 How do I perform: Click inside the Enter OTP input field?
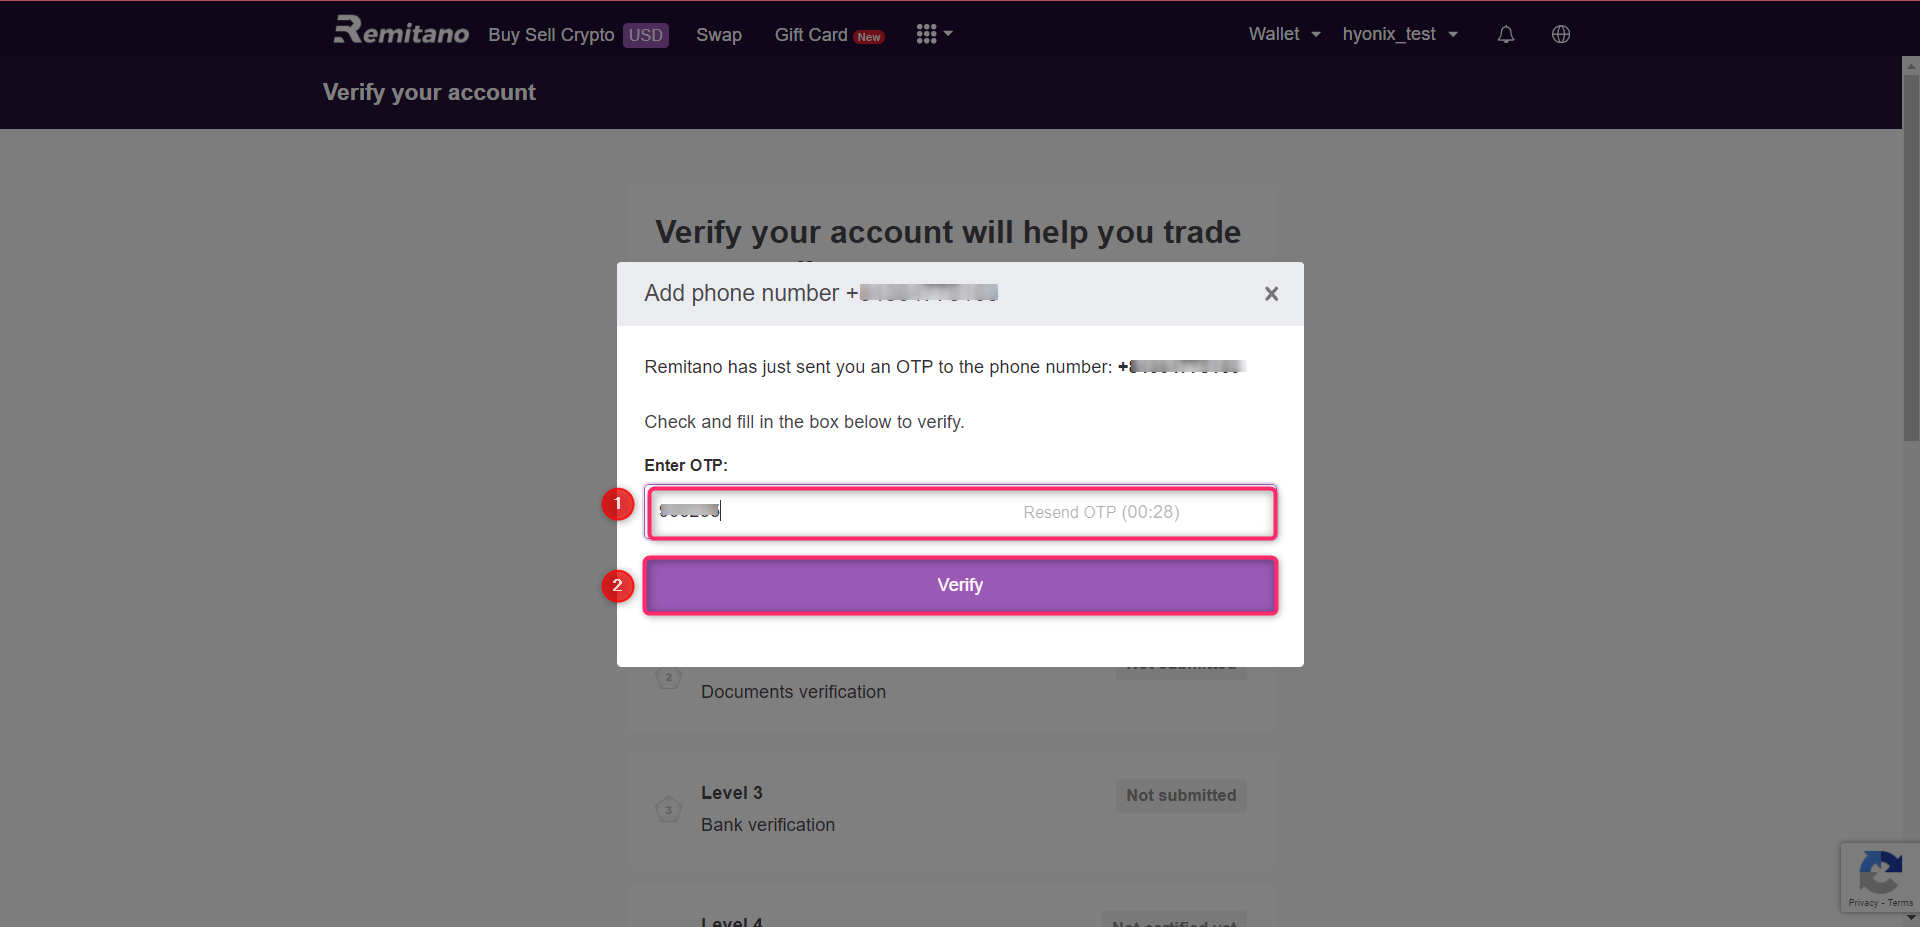(x=850, y=511)
